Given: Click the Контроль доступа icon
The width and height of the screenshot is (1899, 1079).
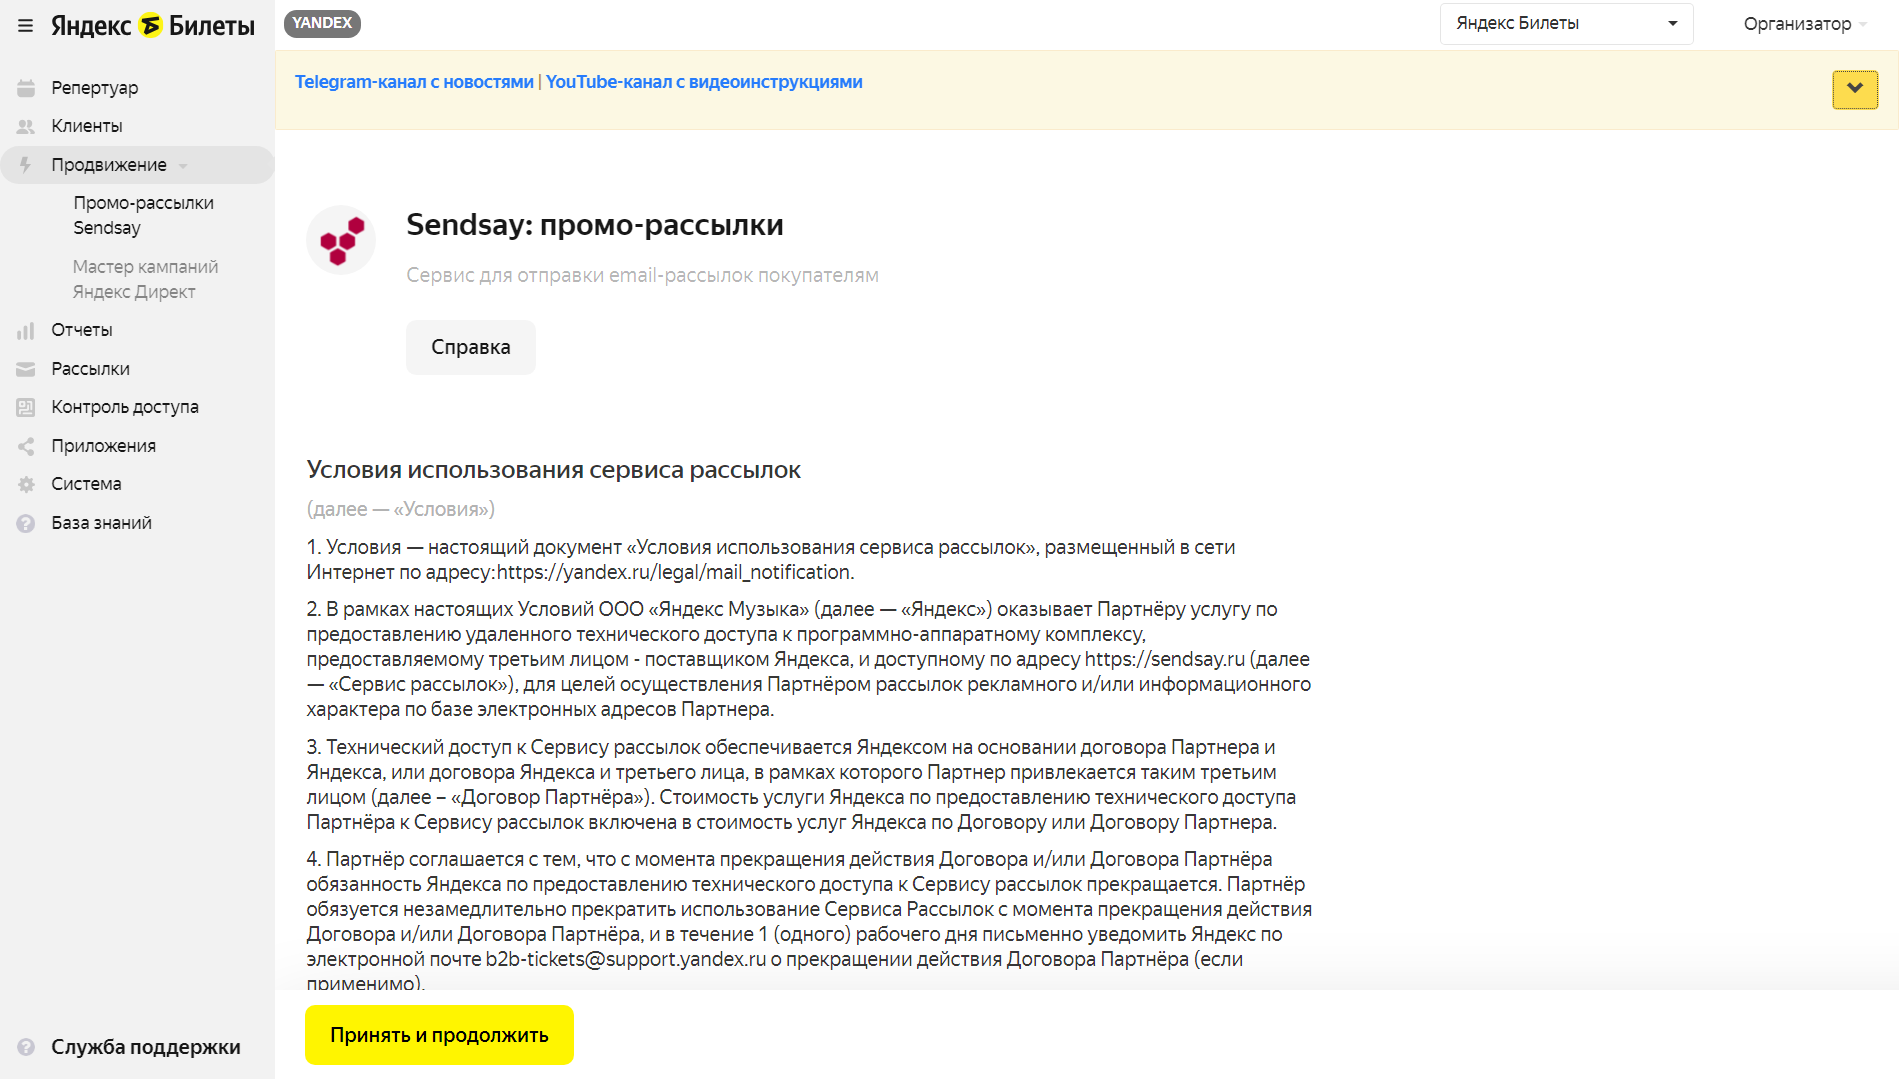Looking at the screenshot, I should click(26, 407).
